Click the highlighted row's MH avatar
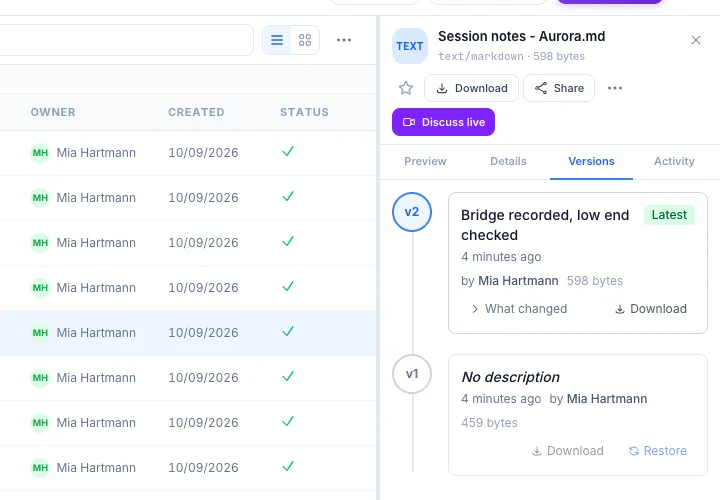 tap(40, 332)
